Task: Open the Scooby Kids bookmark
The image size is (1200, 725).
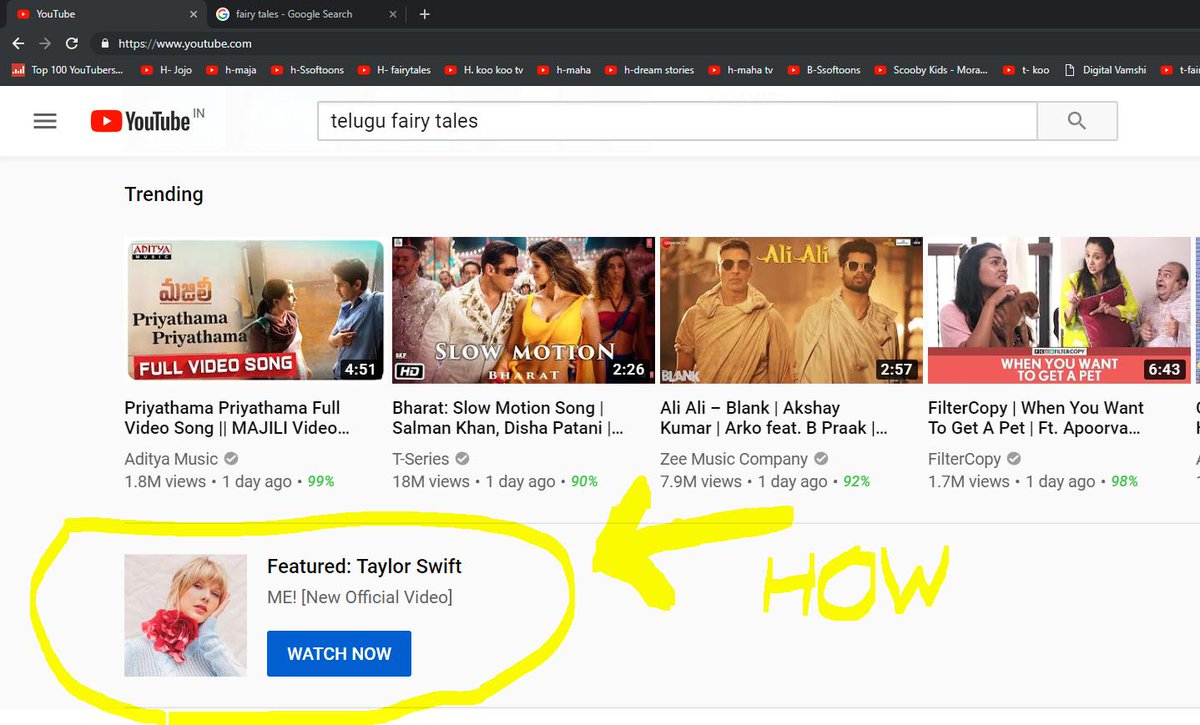Action: (x=931, y=70)
